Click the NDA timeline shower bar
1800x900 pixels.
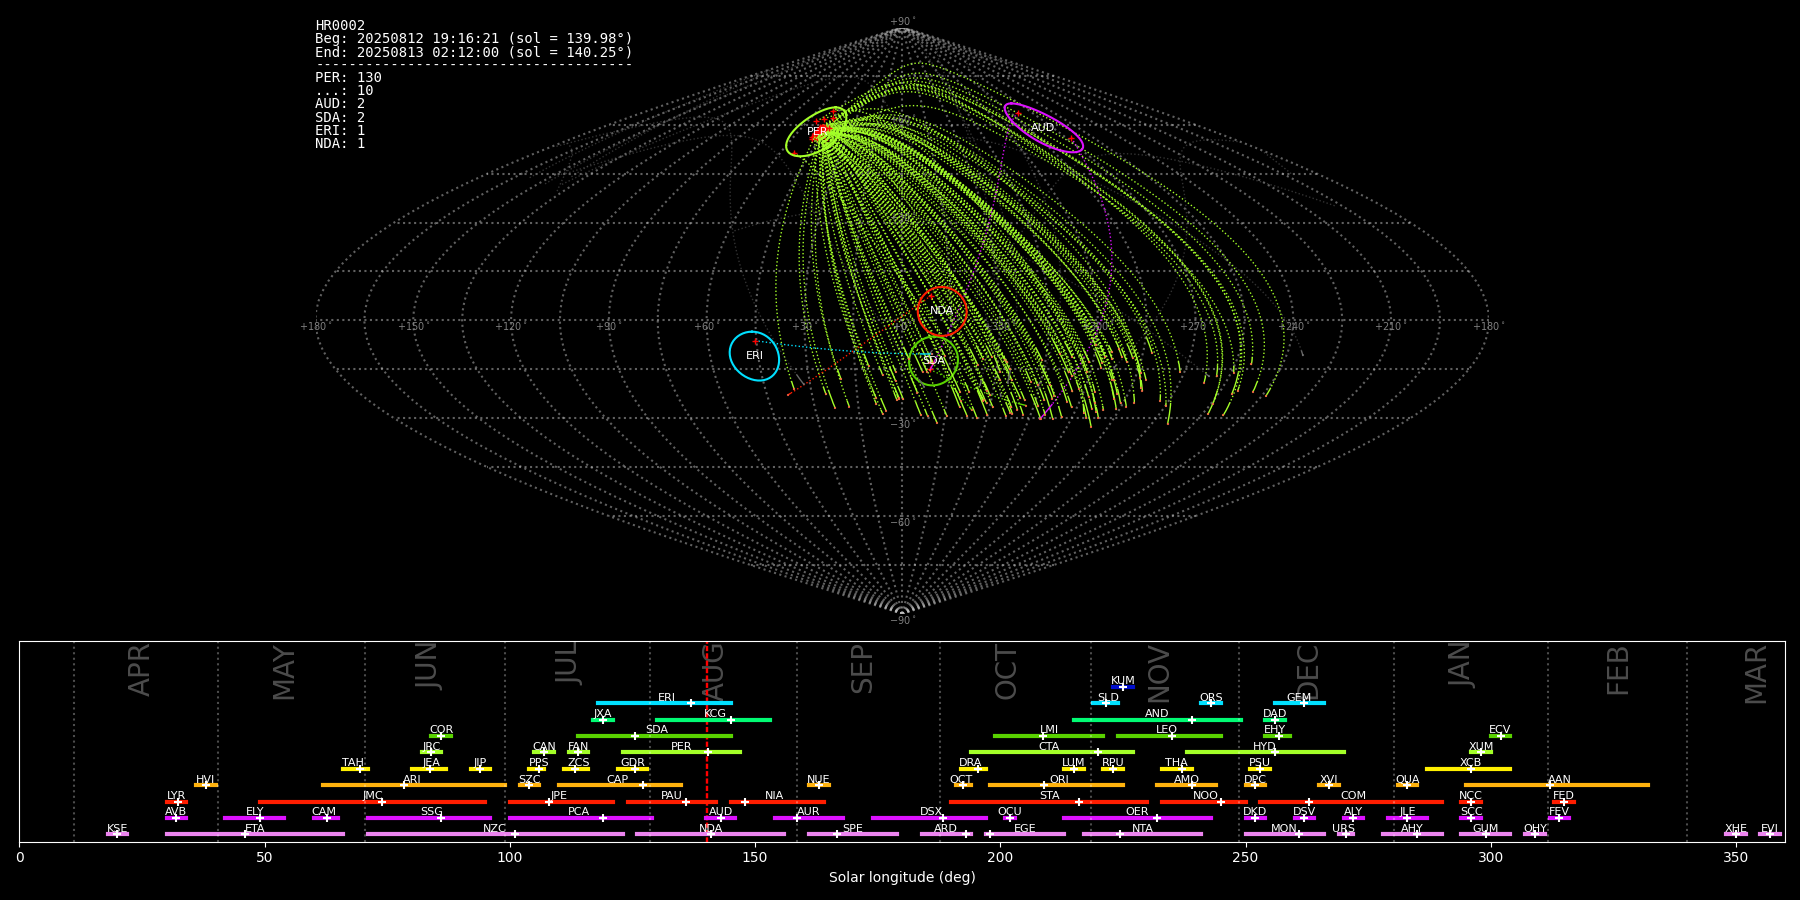pyautogui.click(x=710, y=834)
